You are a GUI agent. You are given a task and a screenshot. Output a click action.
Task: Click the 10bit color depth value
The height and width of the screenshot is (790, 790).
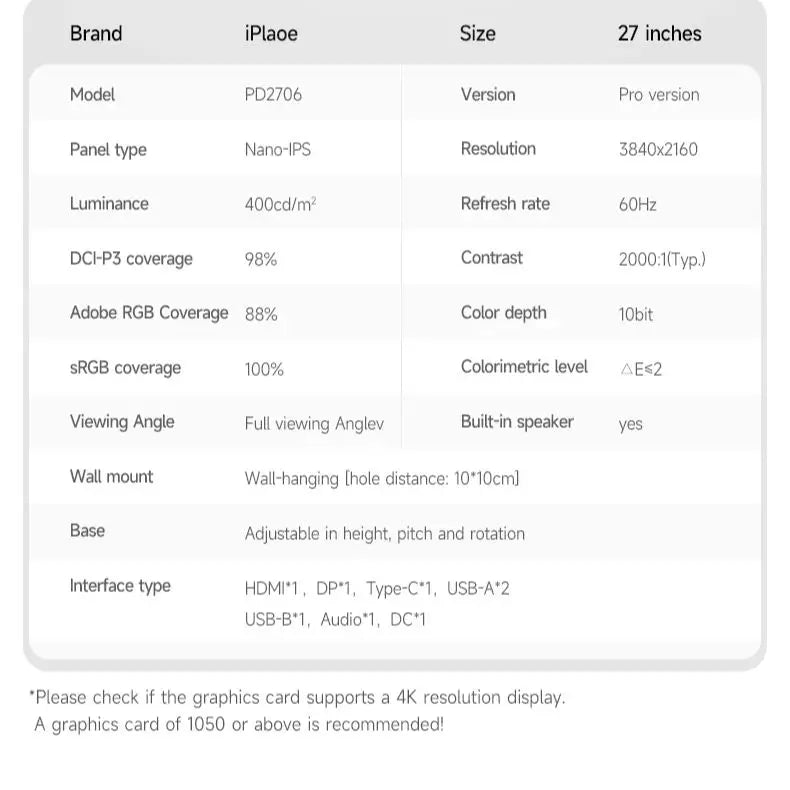[x=636, y=314]
